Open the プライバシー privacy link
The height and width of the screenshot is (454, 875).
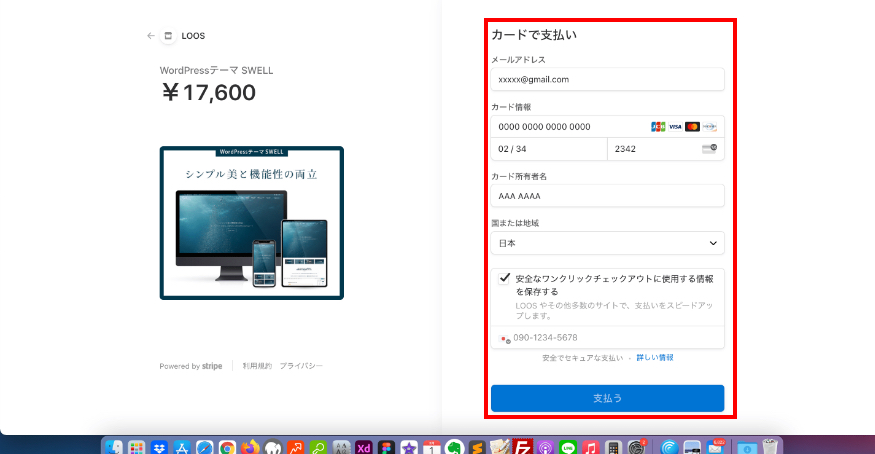point(301,366)
